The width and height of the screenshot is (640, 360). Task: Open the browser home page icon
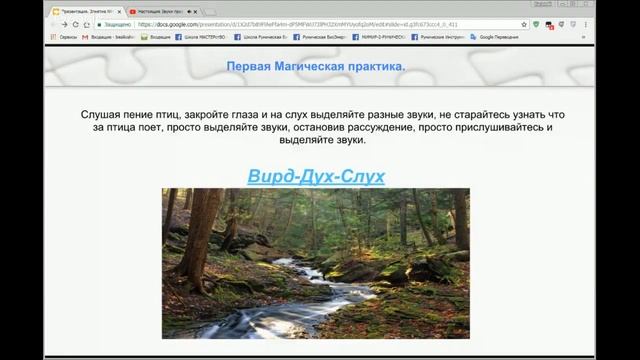point(87,24)
